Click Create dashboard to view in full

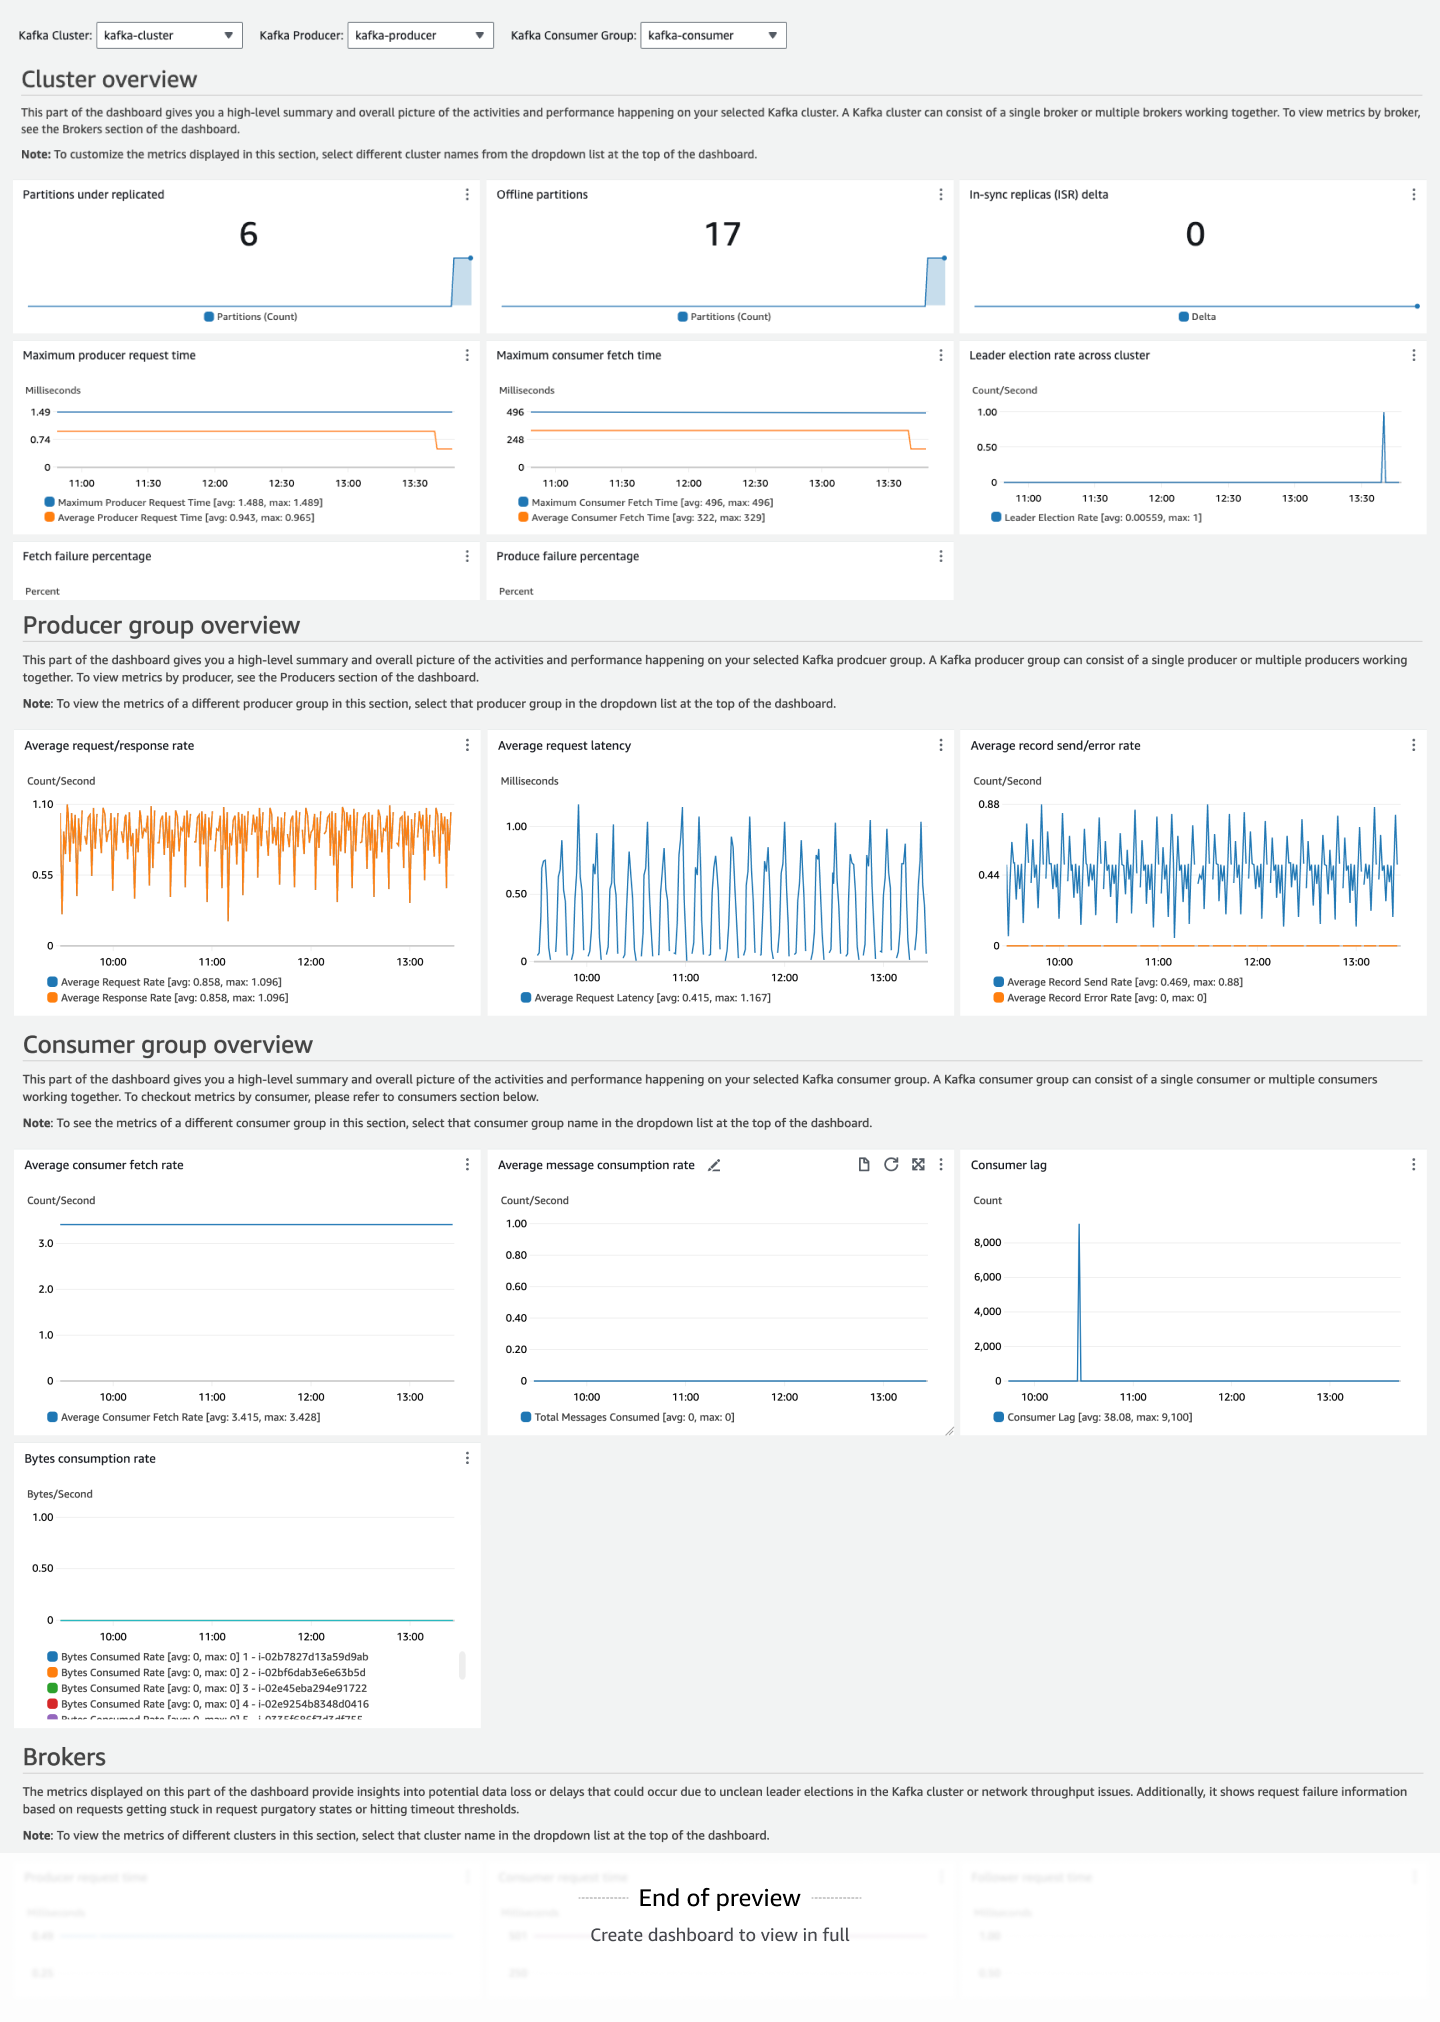coord(720,1935)
